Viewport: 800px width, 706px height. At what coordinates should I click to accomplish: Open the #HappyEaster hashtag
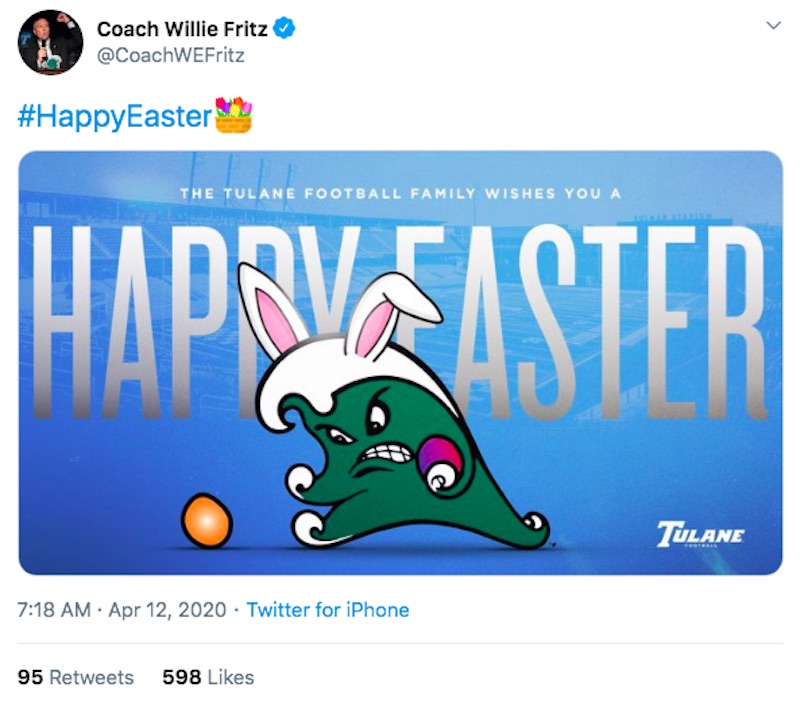(x=114, y=117)
